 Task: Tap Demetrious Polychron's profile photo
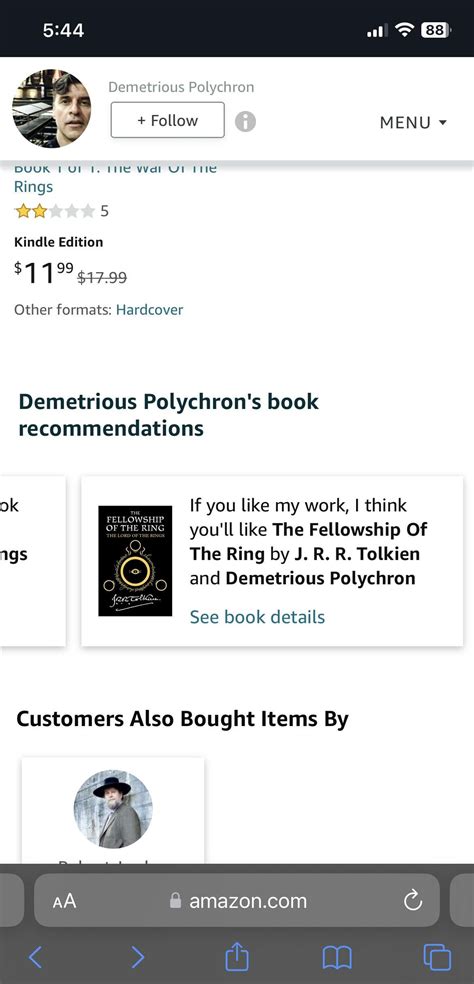pyautogui.click(x=51, y=109)
